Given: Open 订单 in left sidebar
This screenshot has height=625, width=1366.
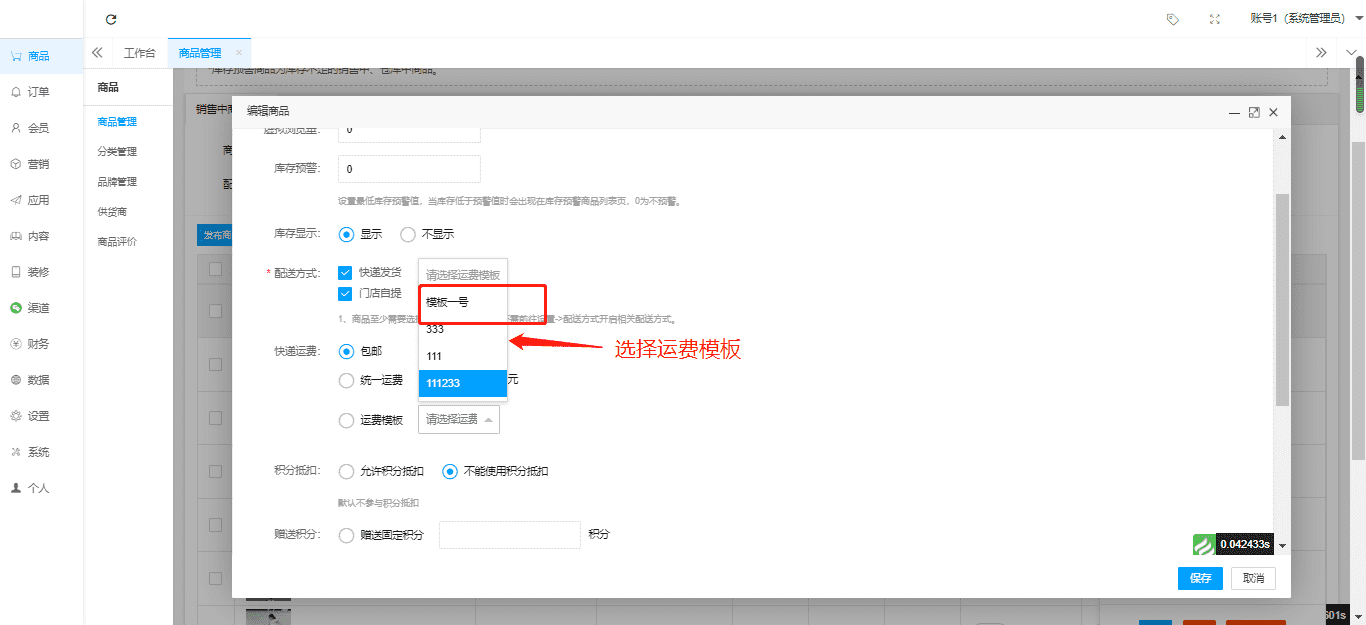Looking at the screenshot, I should click(x=38, y=92).
